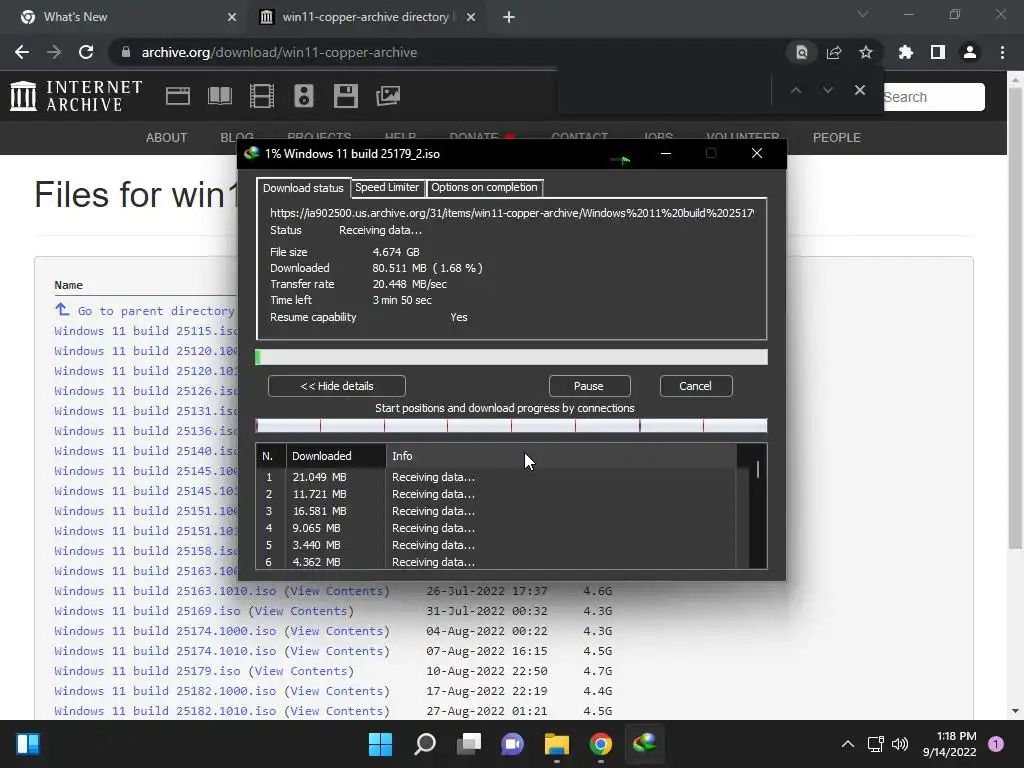
Task: Open the Software (floppy disk) icon
Action: (x=345, y=96)
